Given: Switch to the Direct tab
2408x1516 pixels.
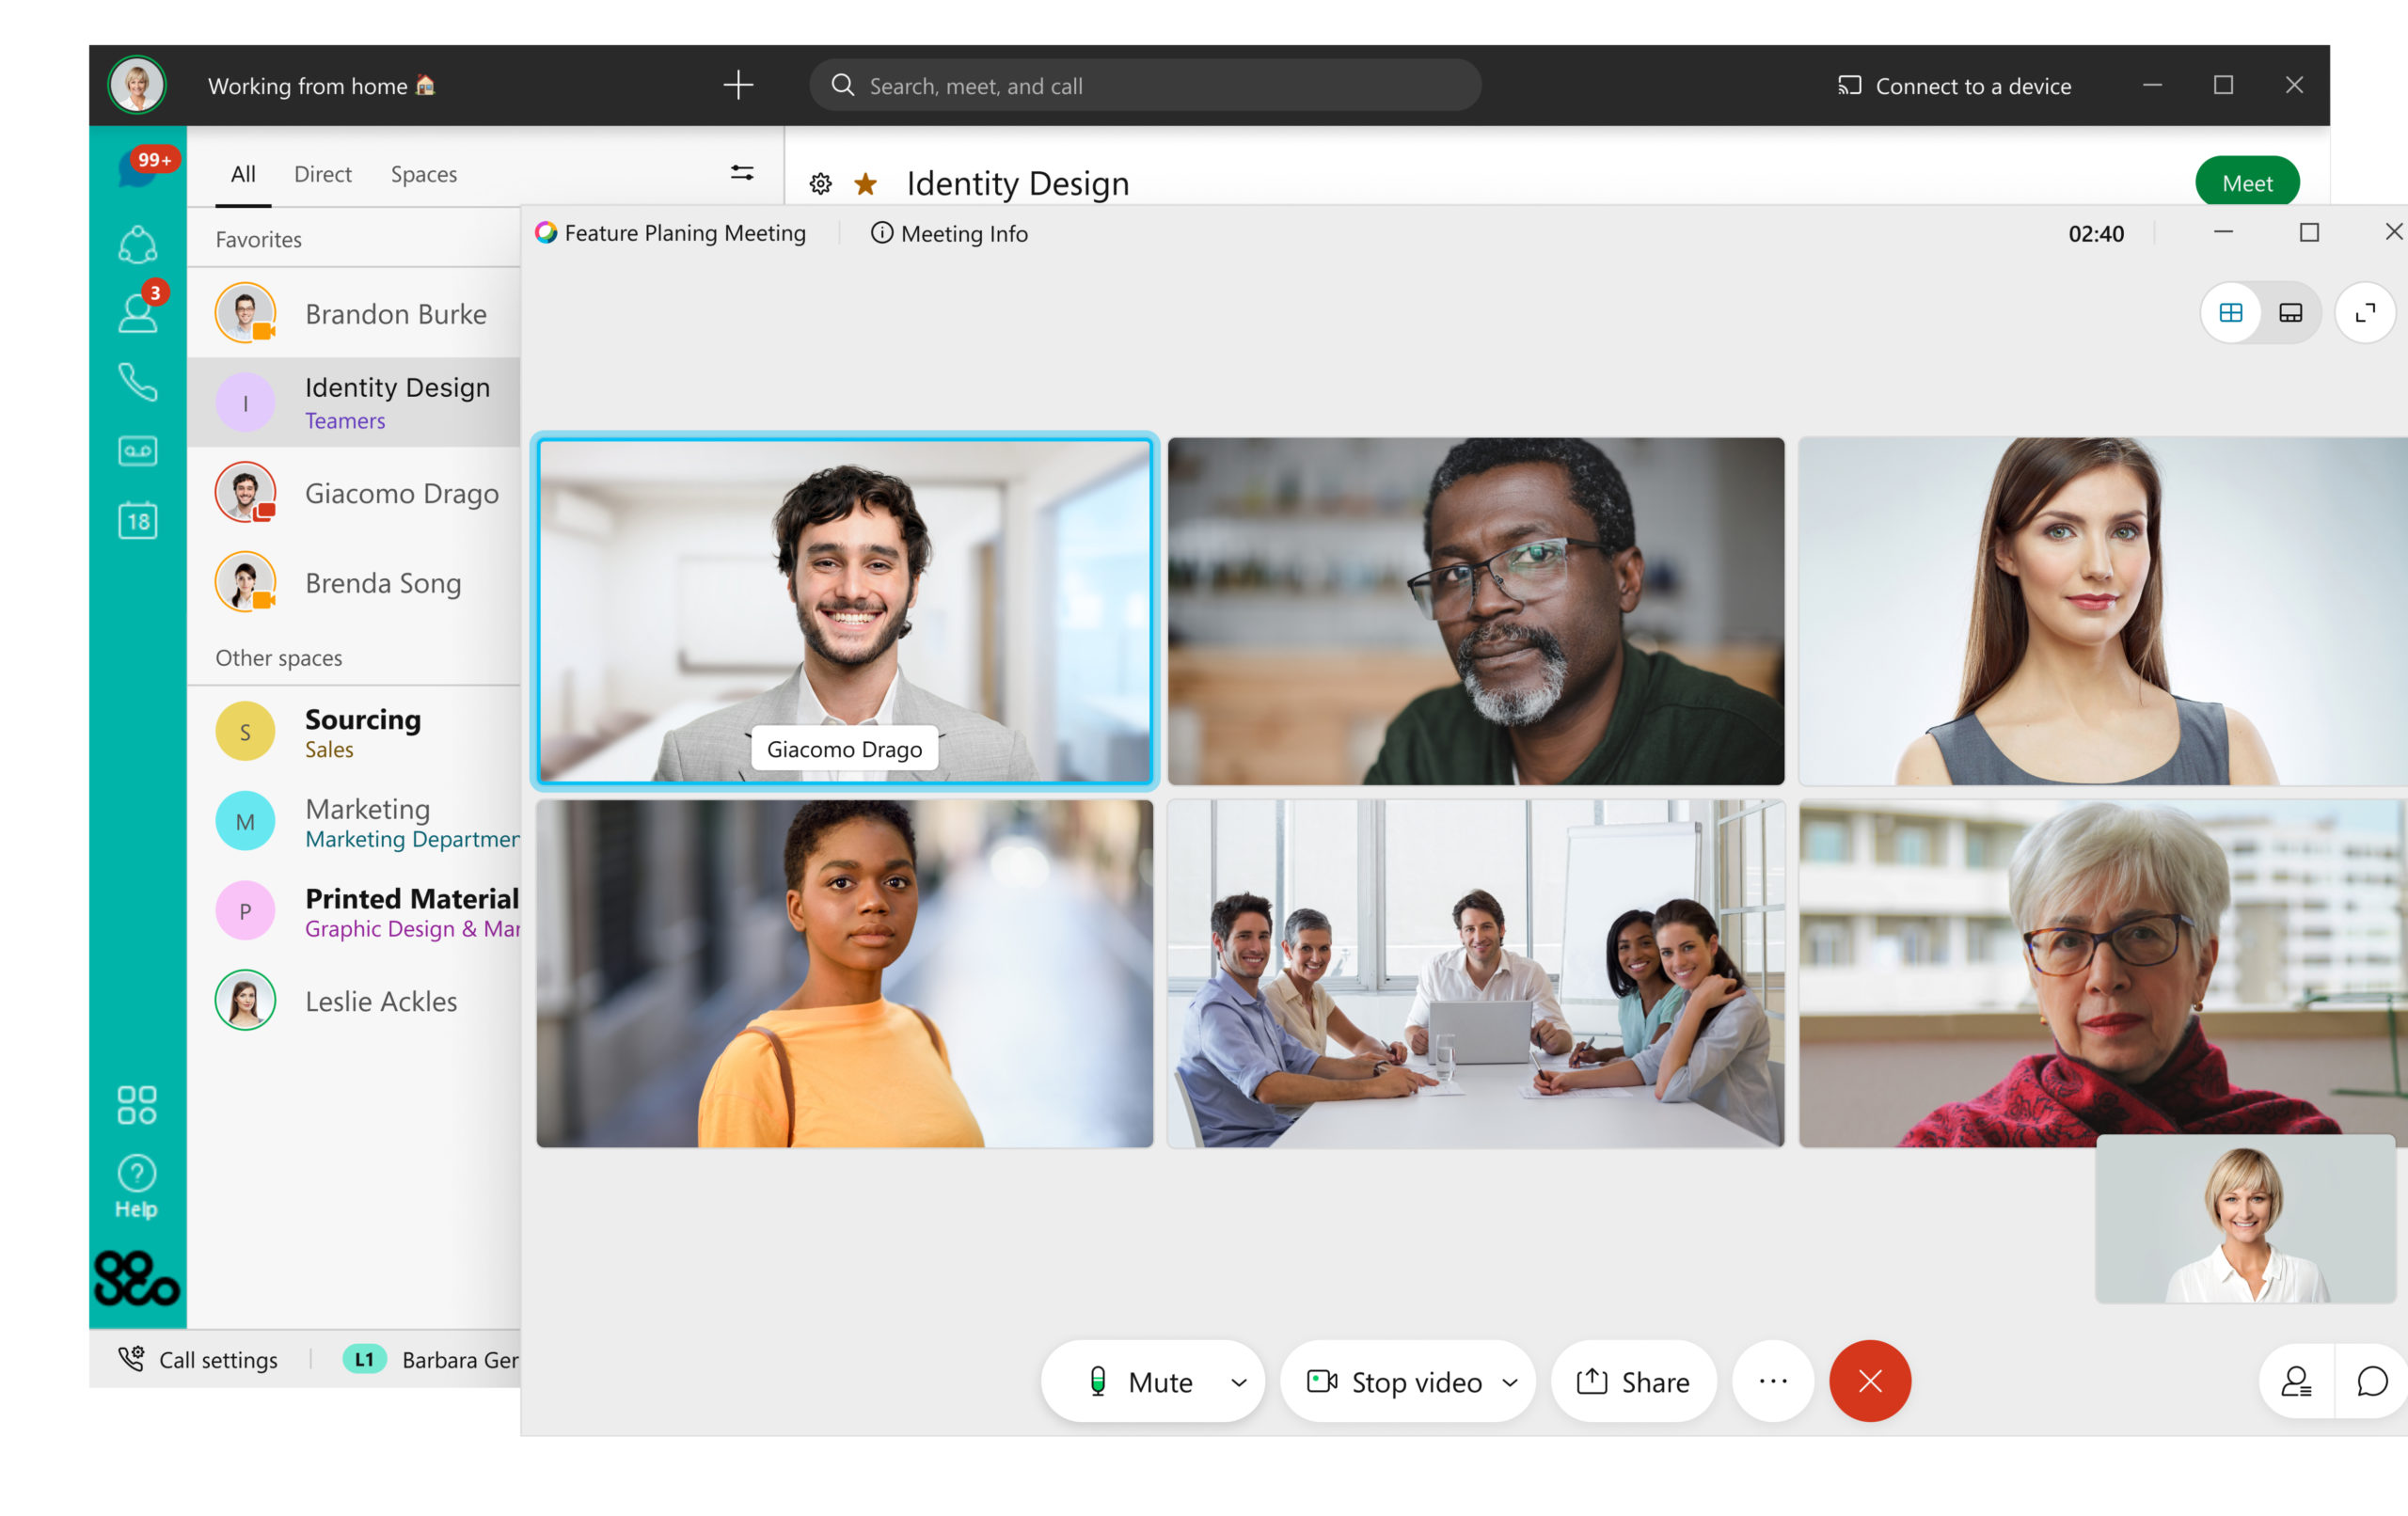Looking at the screenshot, I should pyautogui.click(x=322, y=173).
